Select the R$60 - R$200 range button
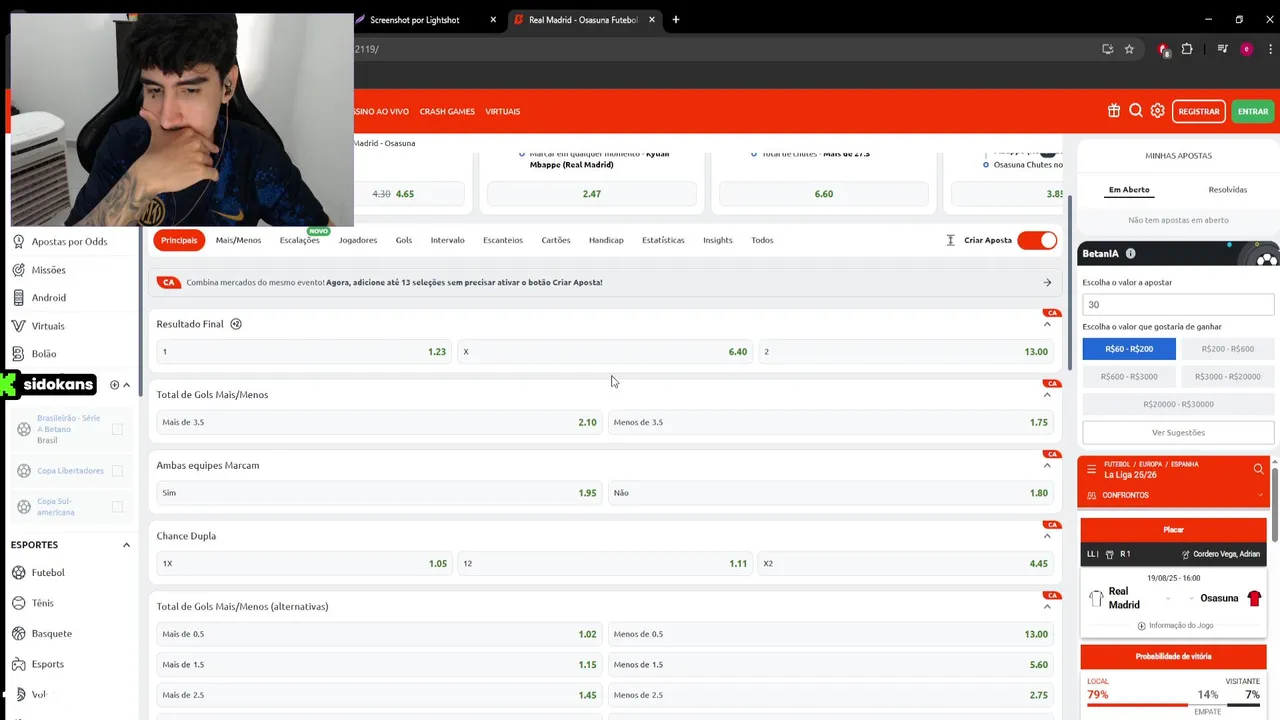The image size is (1280, 720). click(1129, 349)
